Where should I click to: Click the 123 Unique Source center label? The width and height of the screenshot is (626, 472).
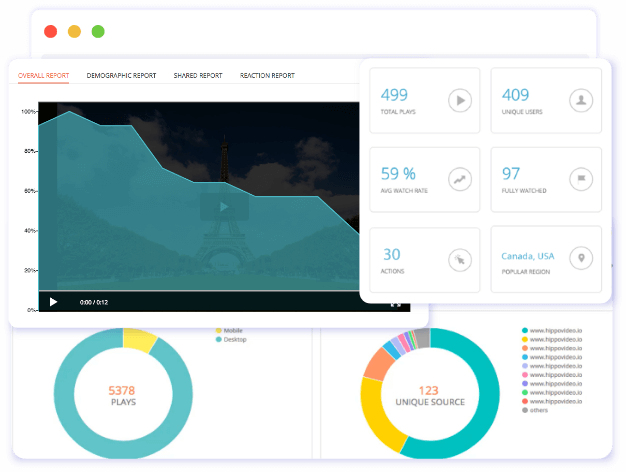pyautogui.click(x=430, y=396)
